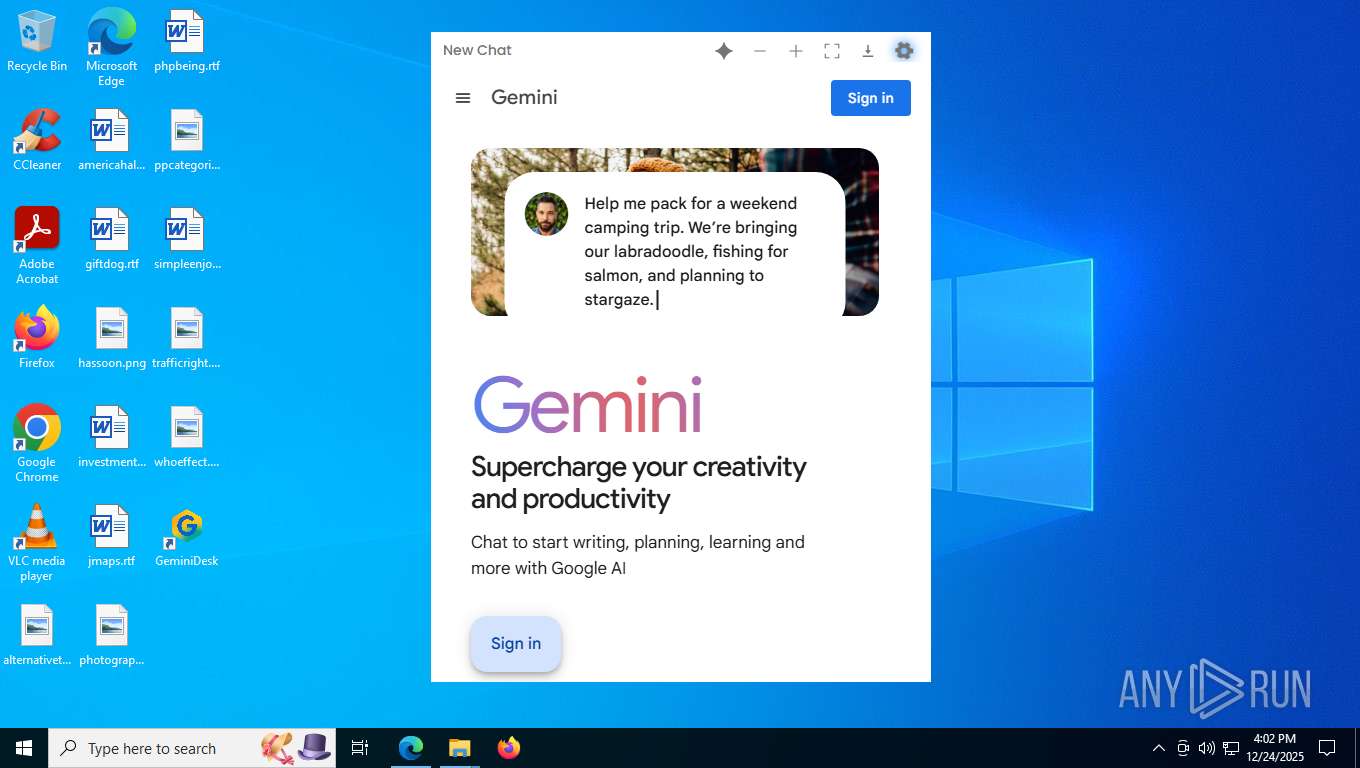The image size is (1360, 768).
Task: Select the whoeffect... image file
Action: click(187, 437)
